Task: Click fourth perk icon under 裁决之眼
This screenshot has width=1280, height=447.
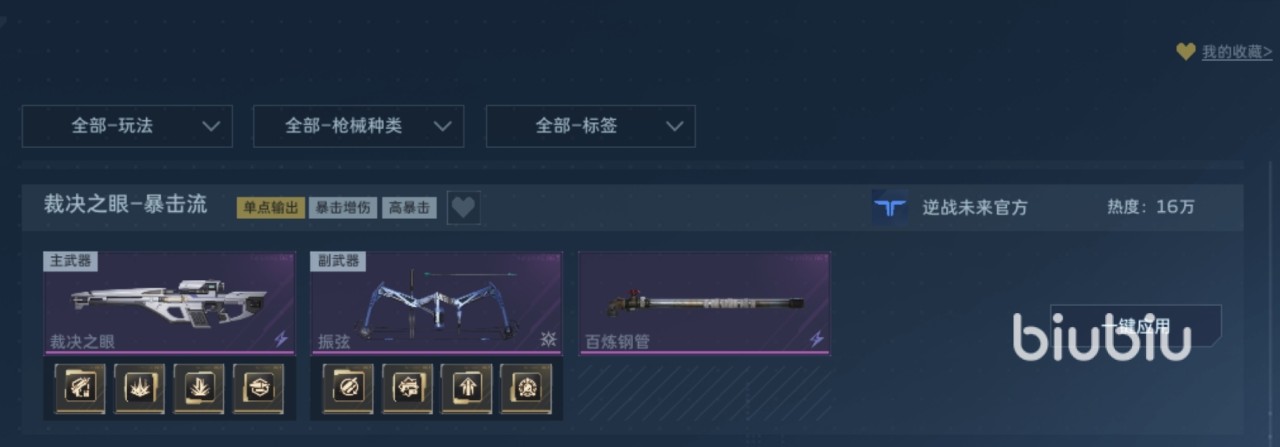Action: coord(258,388)
